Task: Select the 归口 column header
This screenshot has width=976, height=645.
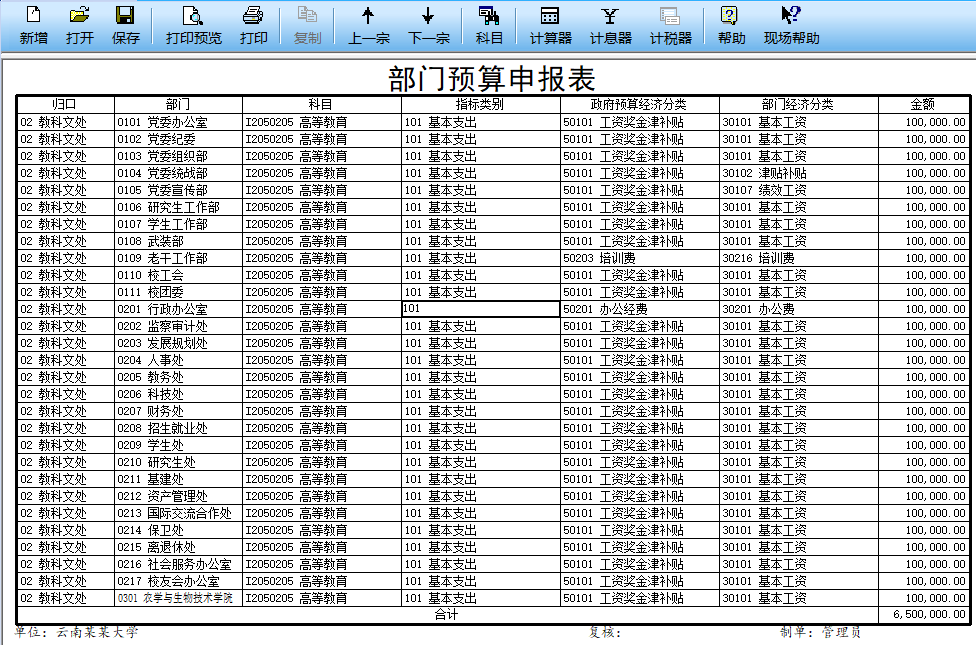Action: point(65,105)
